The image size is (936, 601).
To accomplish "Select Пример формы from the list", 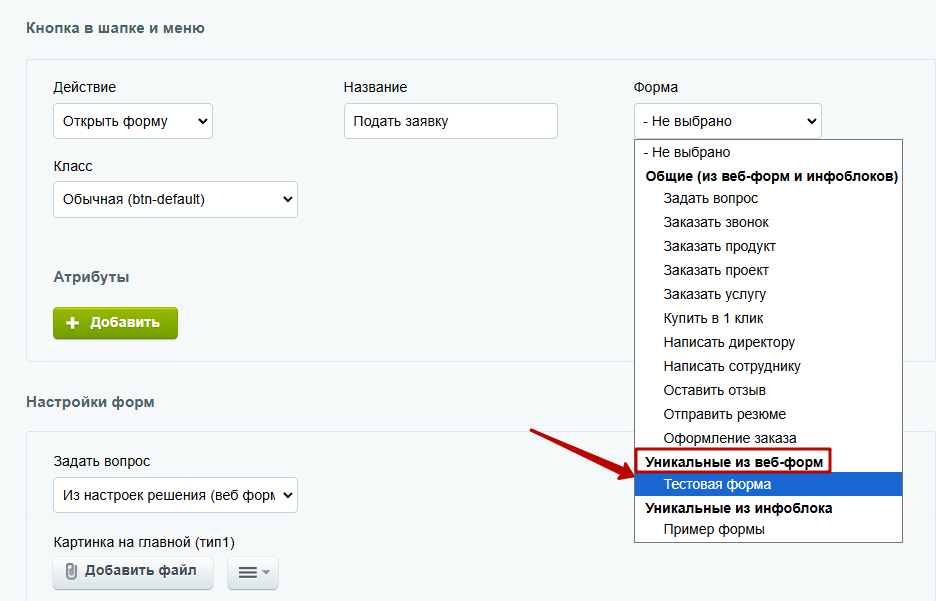I will [x=714, y=529].
